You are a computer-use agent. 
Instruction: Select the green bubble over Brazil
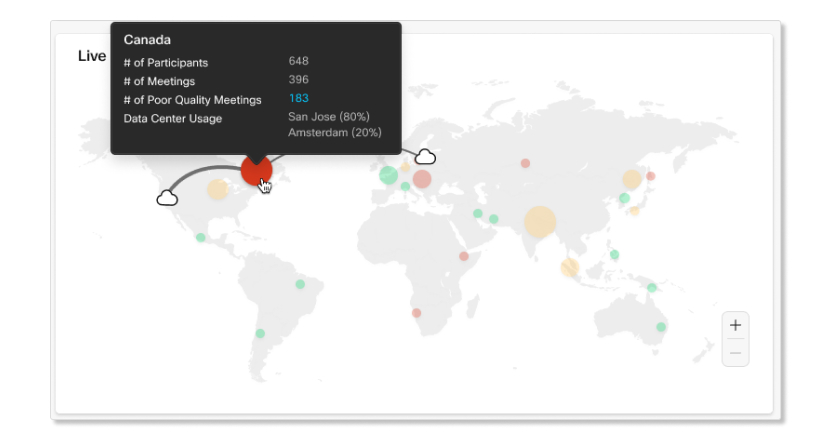click(300, 284)
